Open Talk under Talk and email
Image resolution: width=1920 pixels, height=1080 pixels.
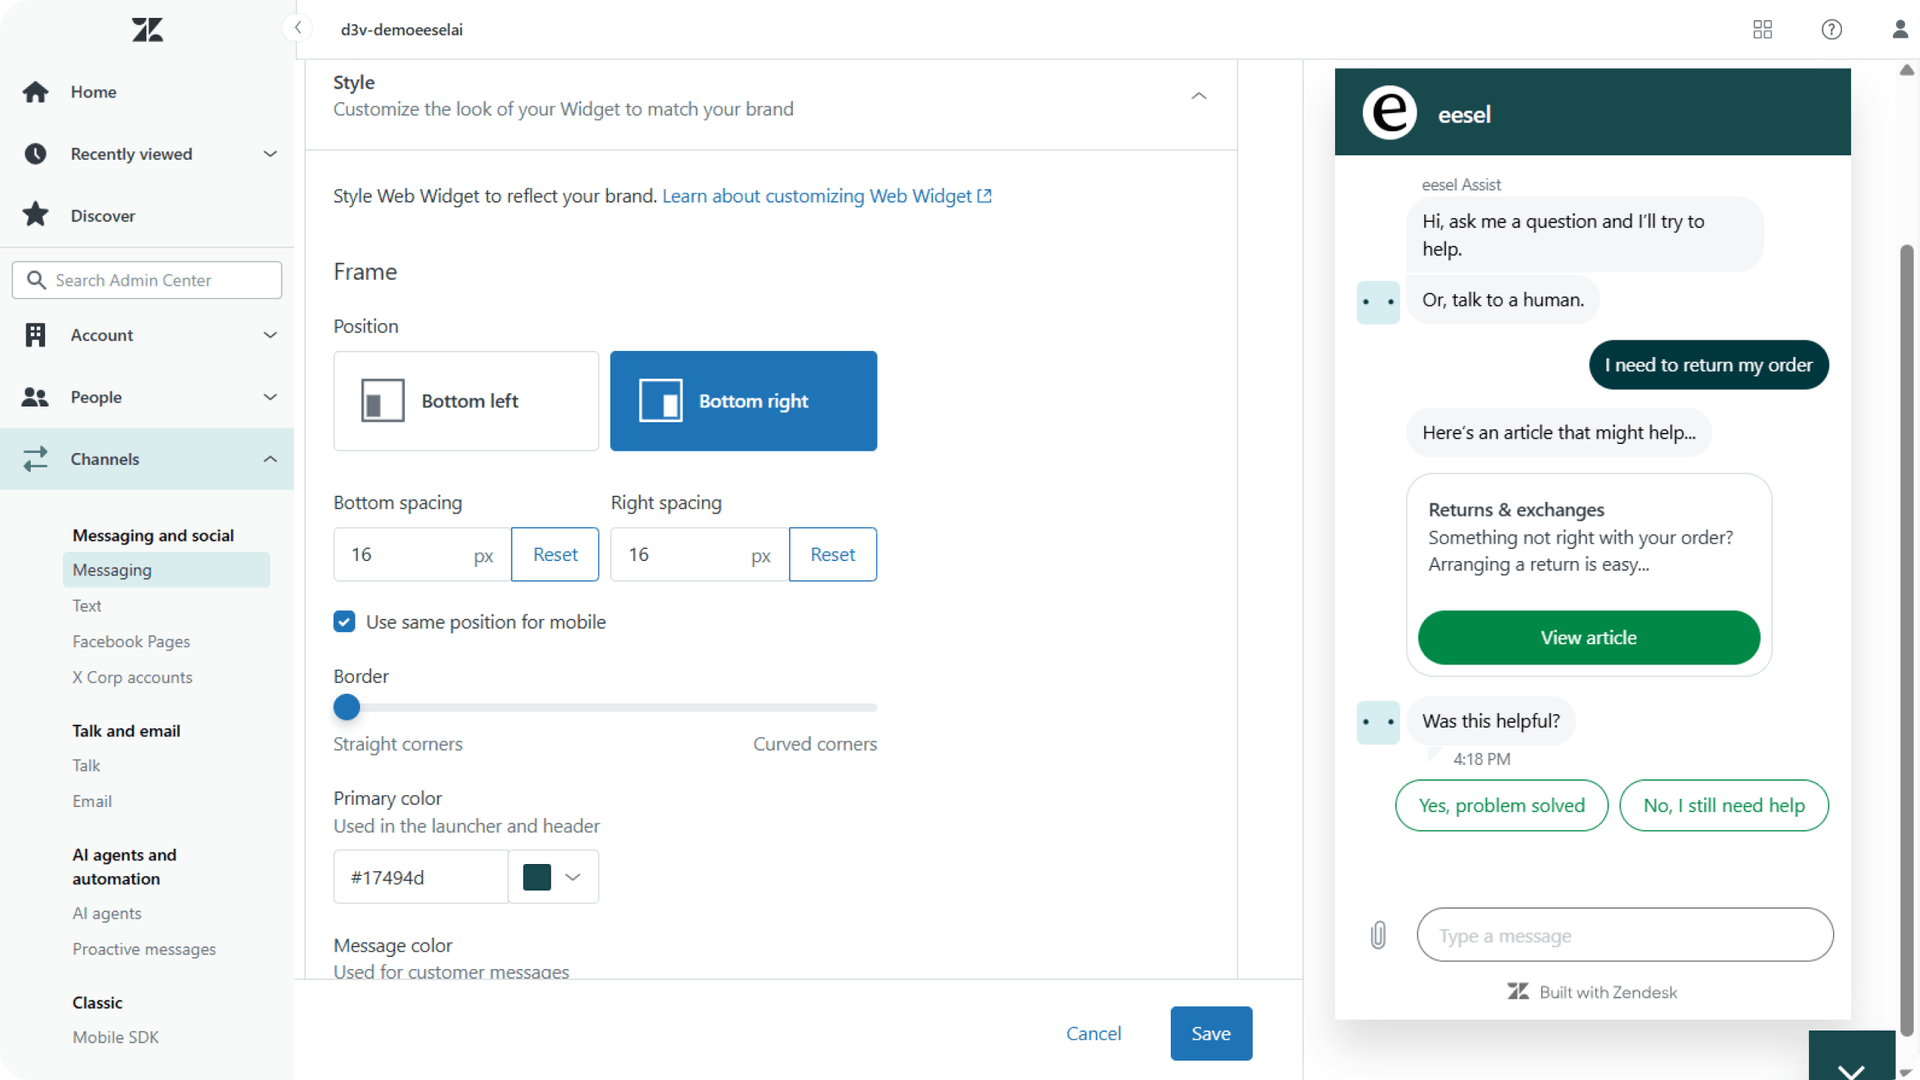86,765
